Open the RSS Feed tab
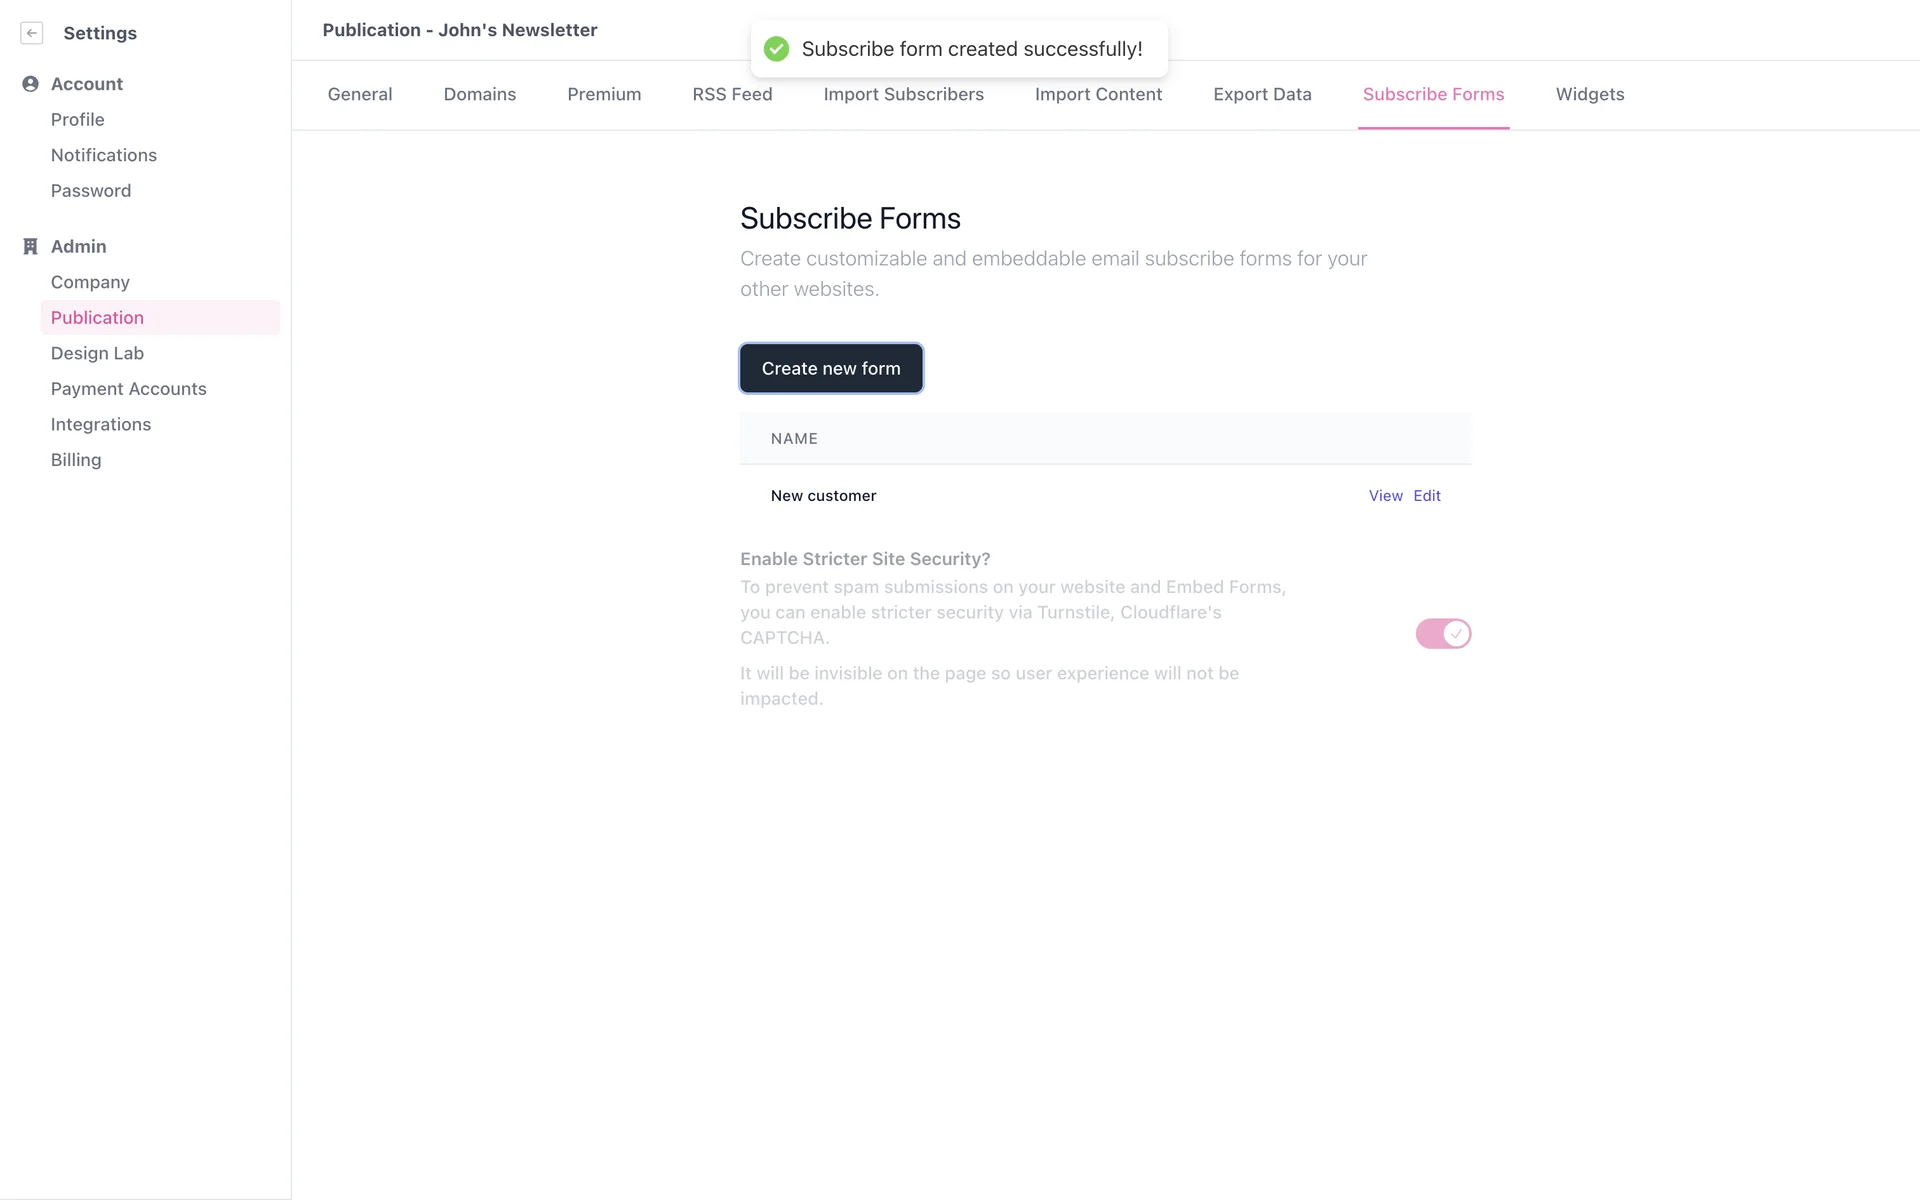 (x=732, y=94)
